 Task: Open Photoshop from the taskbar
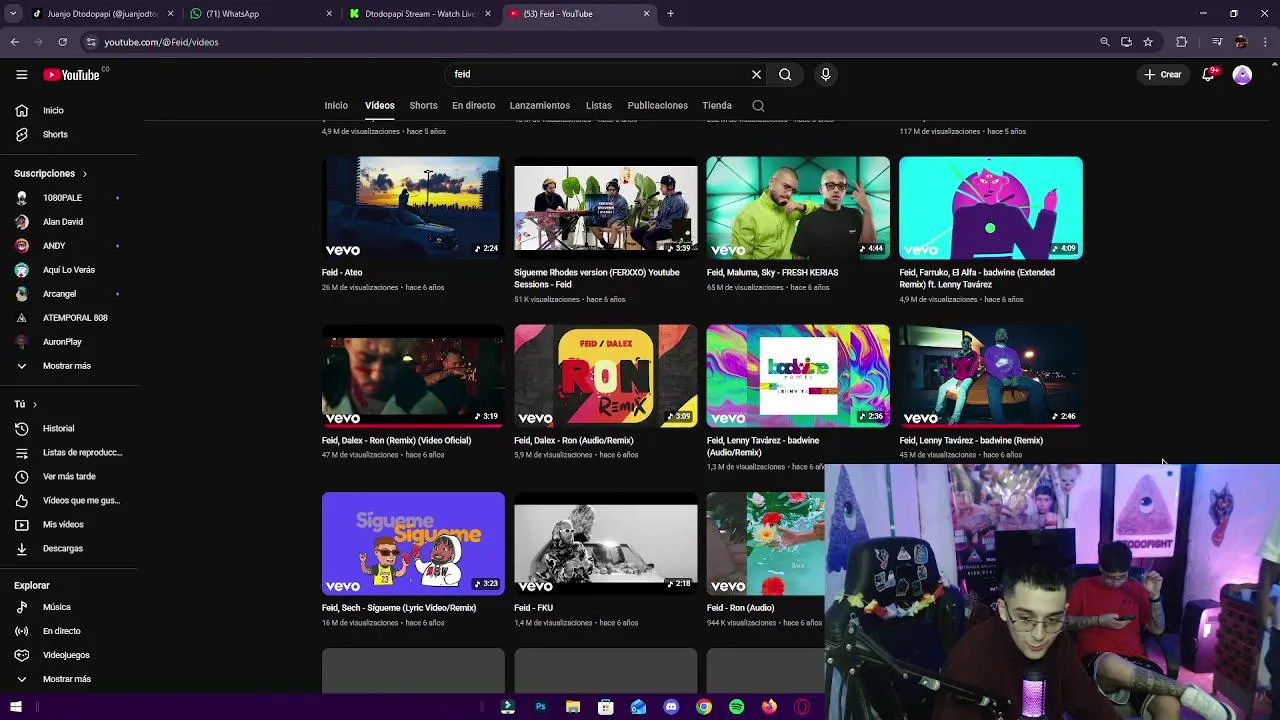point(540,707)
